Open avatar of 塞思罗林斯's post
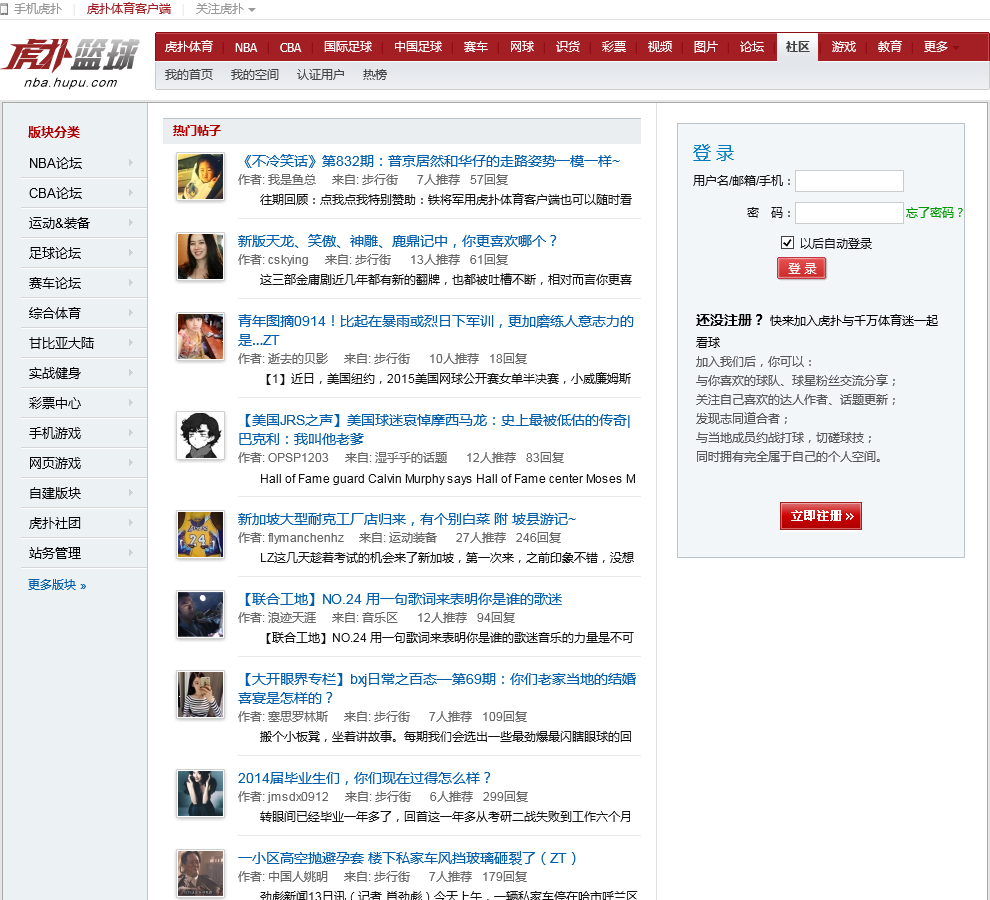 (200, 695)
